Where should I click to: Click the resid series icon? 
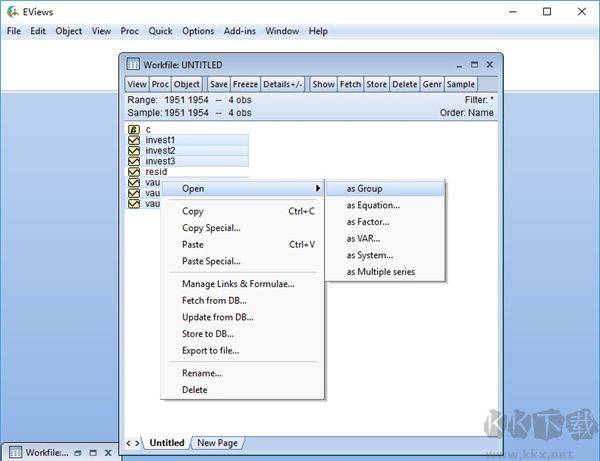tap(134, 172)
